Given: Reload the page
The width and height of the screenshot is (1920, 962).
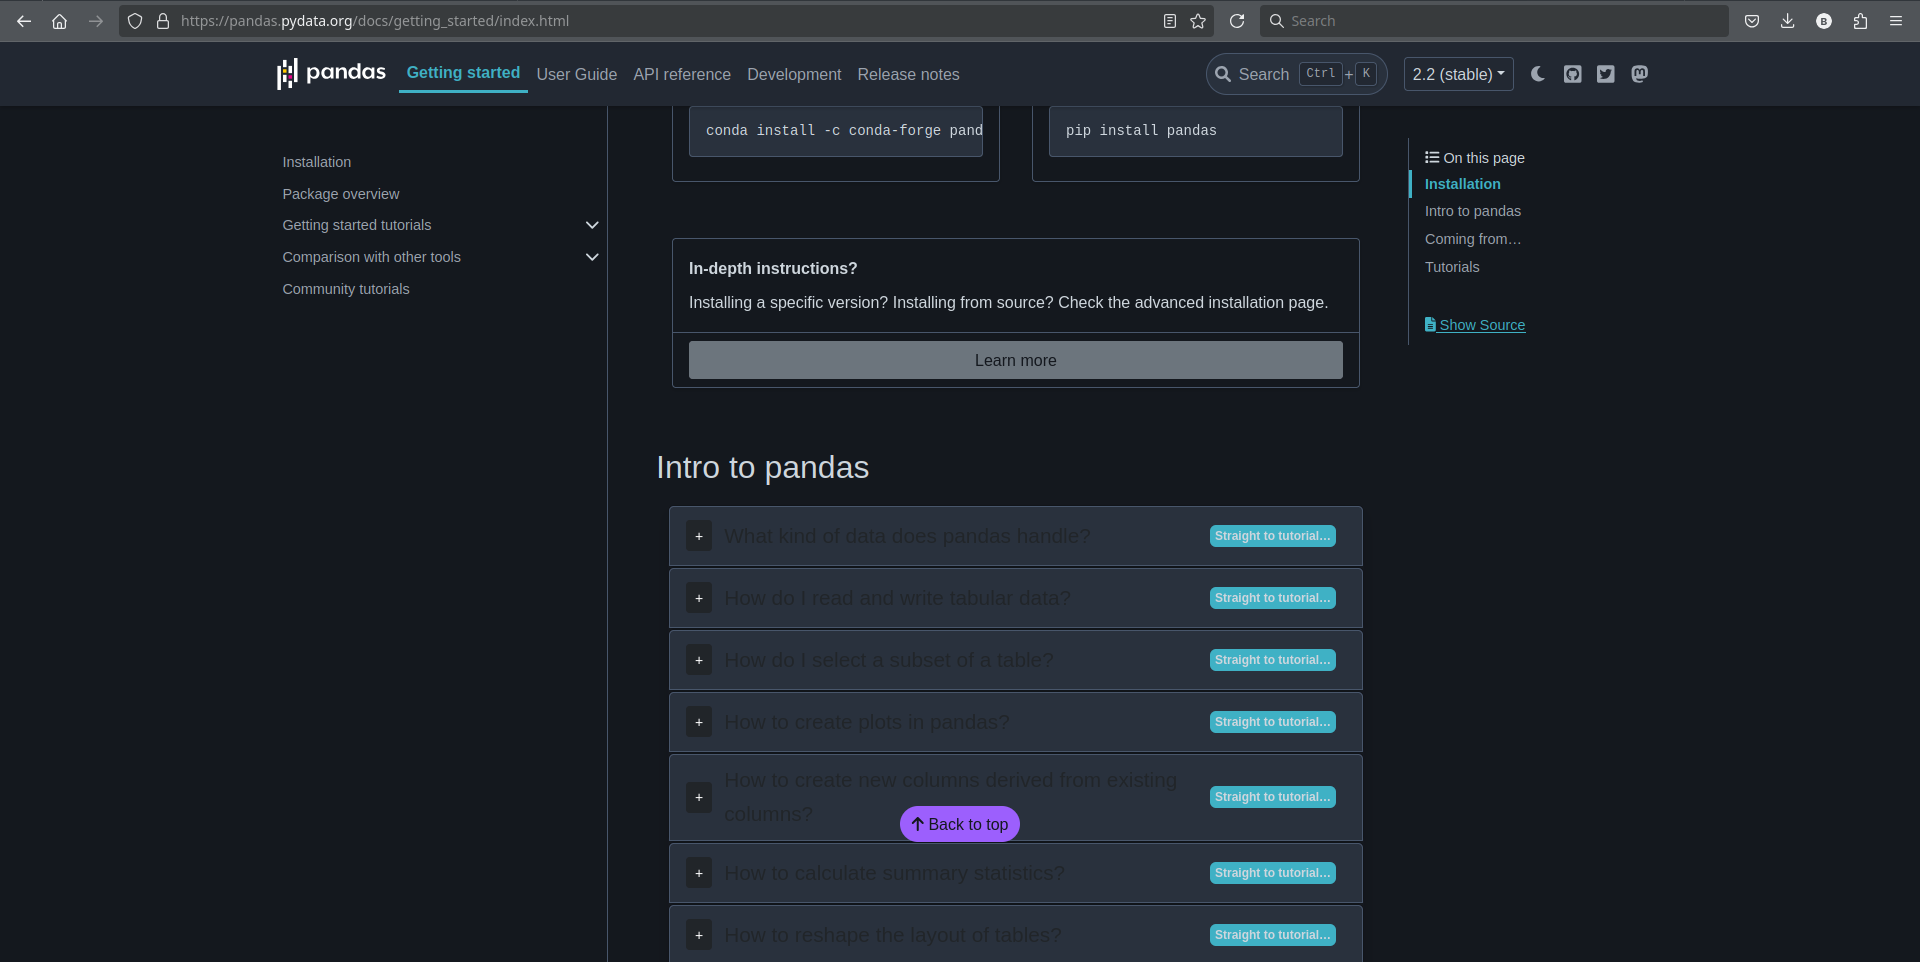Looking at the screenshot, I should click(x=1237, y=21).
